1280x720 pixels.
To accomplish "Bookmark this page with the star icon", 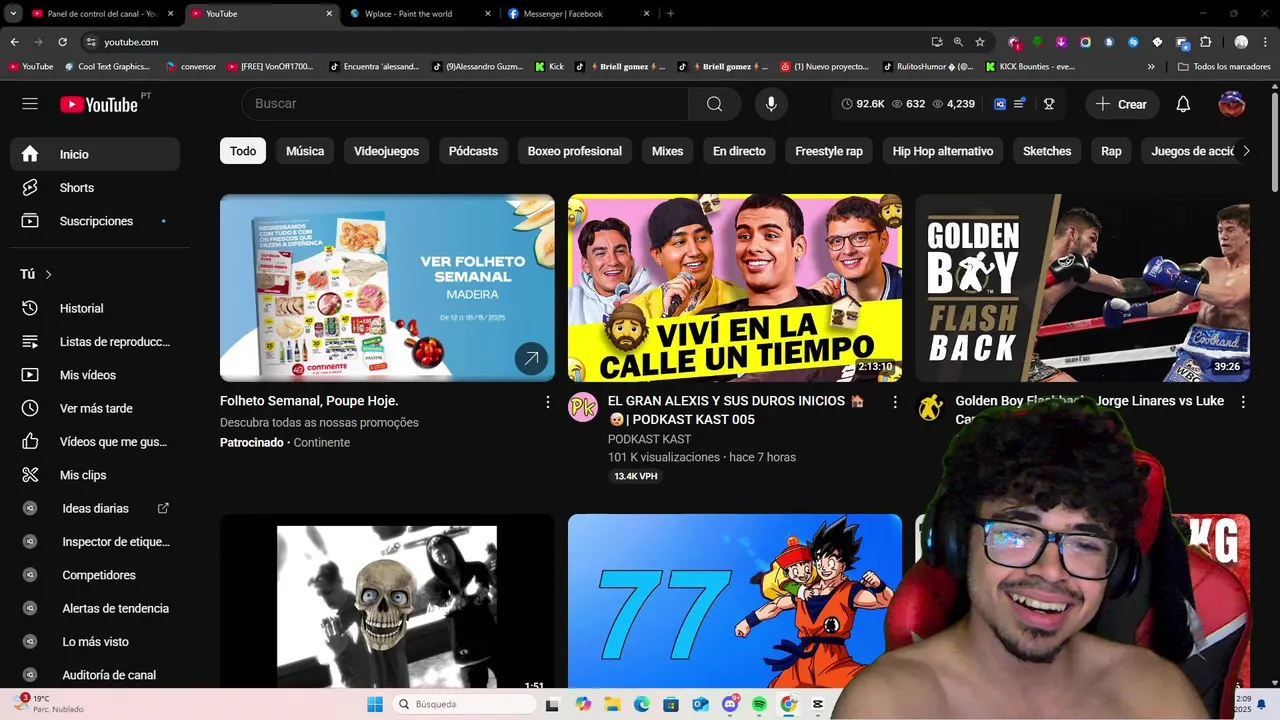I will [x=980, y=42].
